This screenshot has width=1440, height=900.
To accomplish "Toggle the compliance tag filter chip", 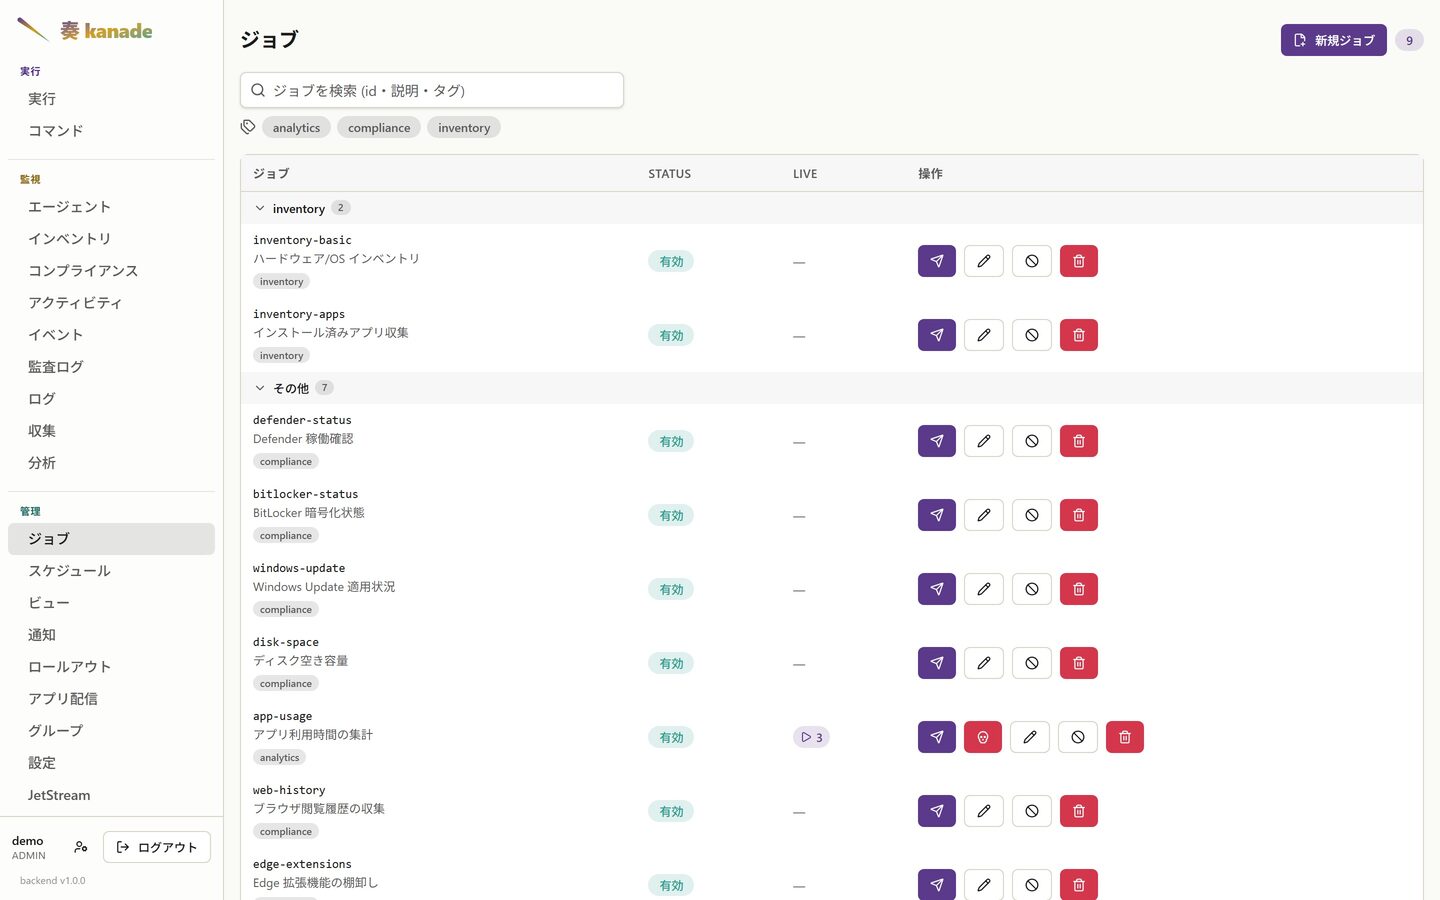I will pos(379,128).
